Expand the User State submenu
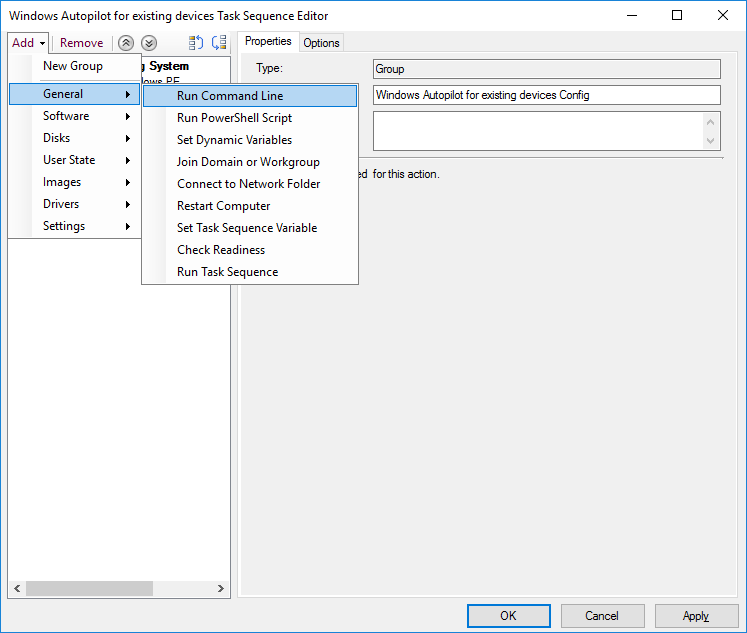The height and width of the screenshot is (633, 747). [x=74, y=160]
